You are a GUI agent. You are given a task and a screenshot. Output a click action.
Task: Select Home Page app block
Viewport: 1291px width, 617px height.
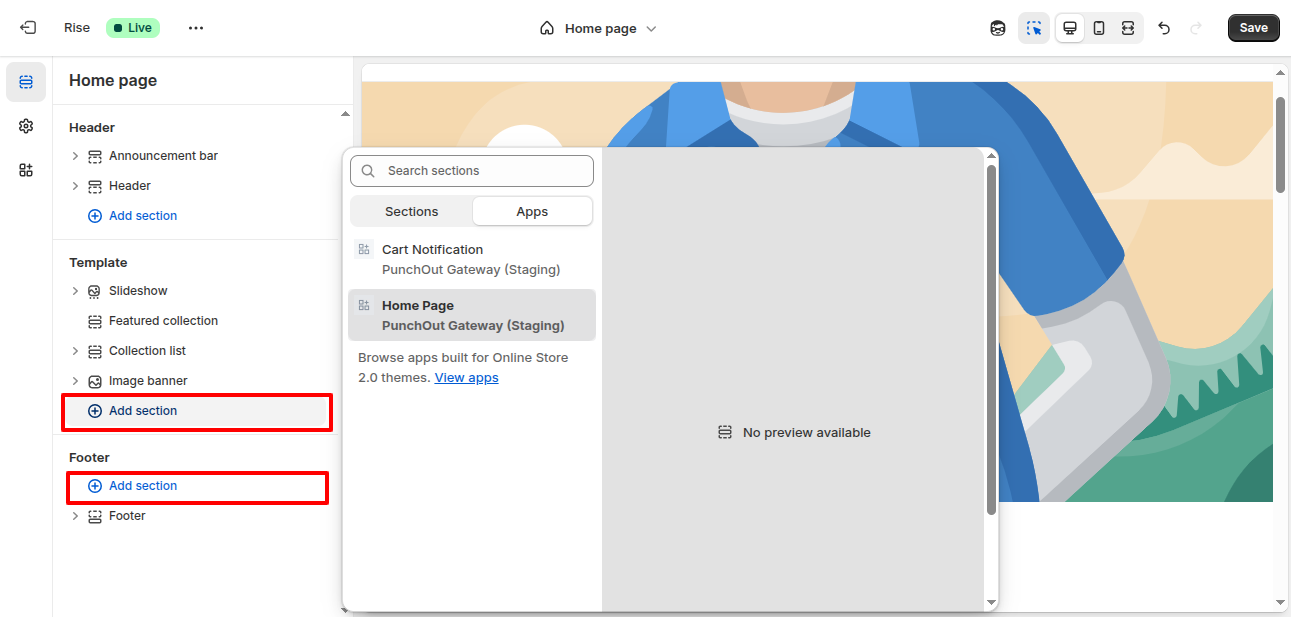point(472,315)
